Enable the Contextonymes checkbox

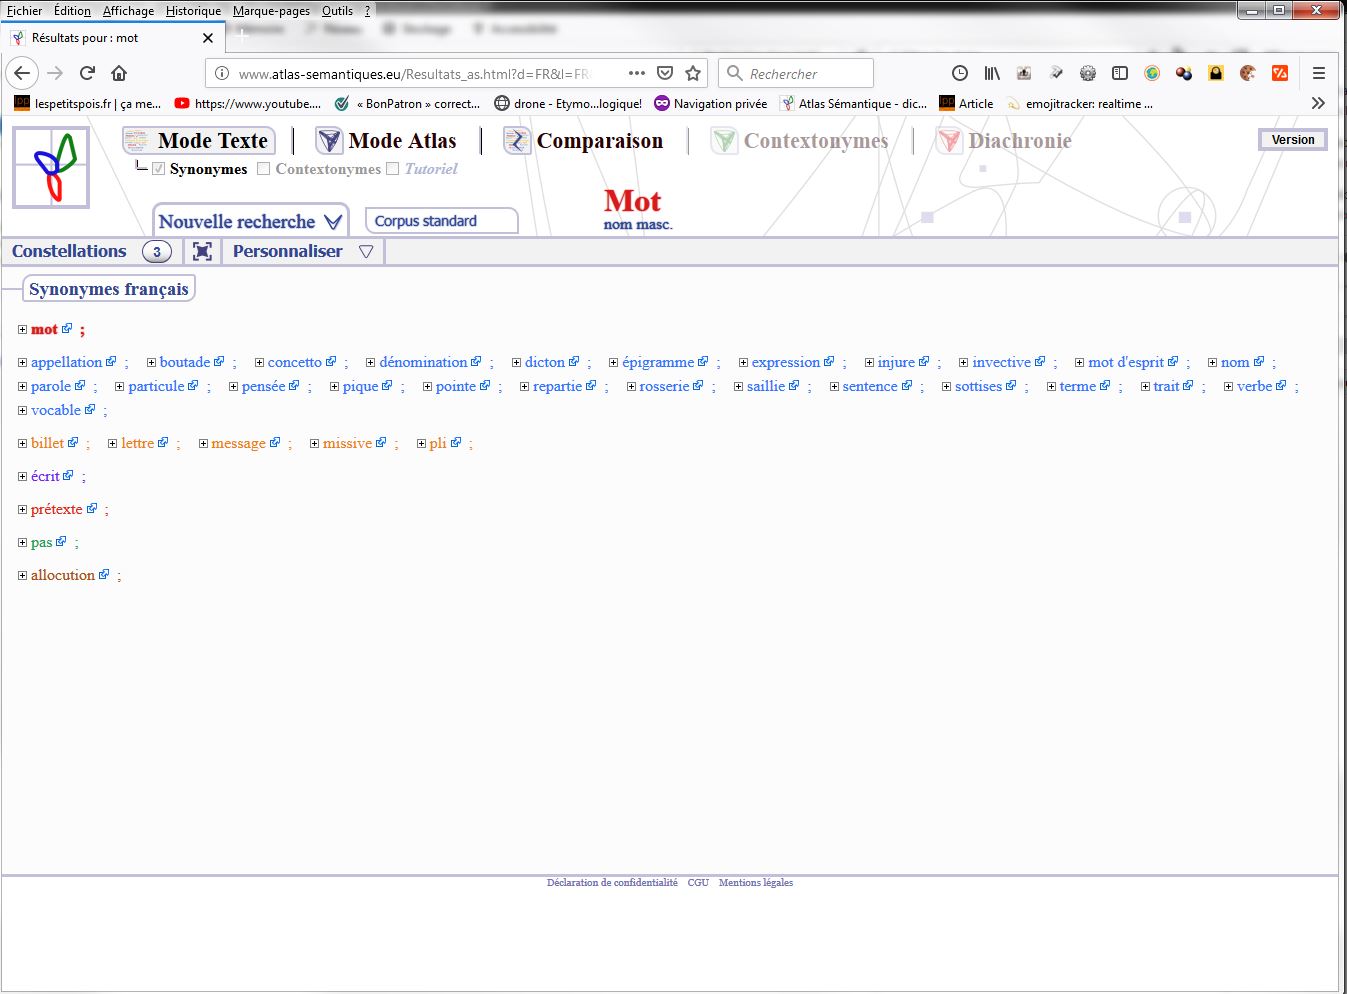pos(264,169)
